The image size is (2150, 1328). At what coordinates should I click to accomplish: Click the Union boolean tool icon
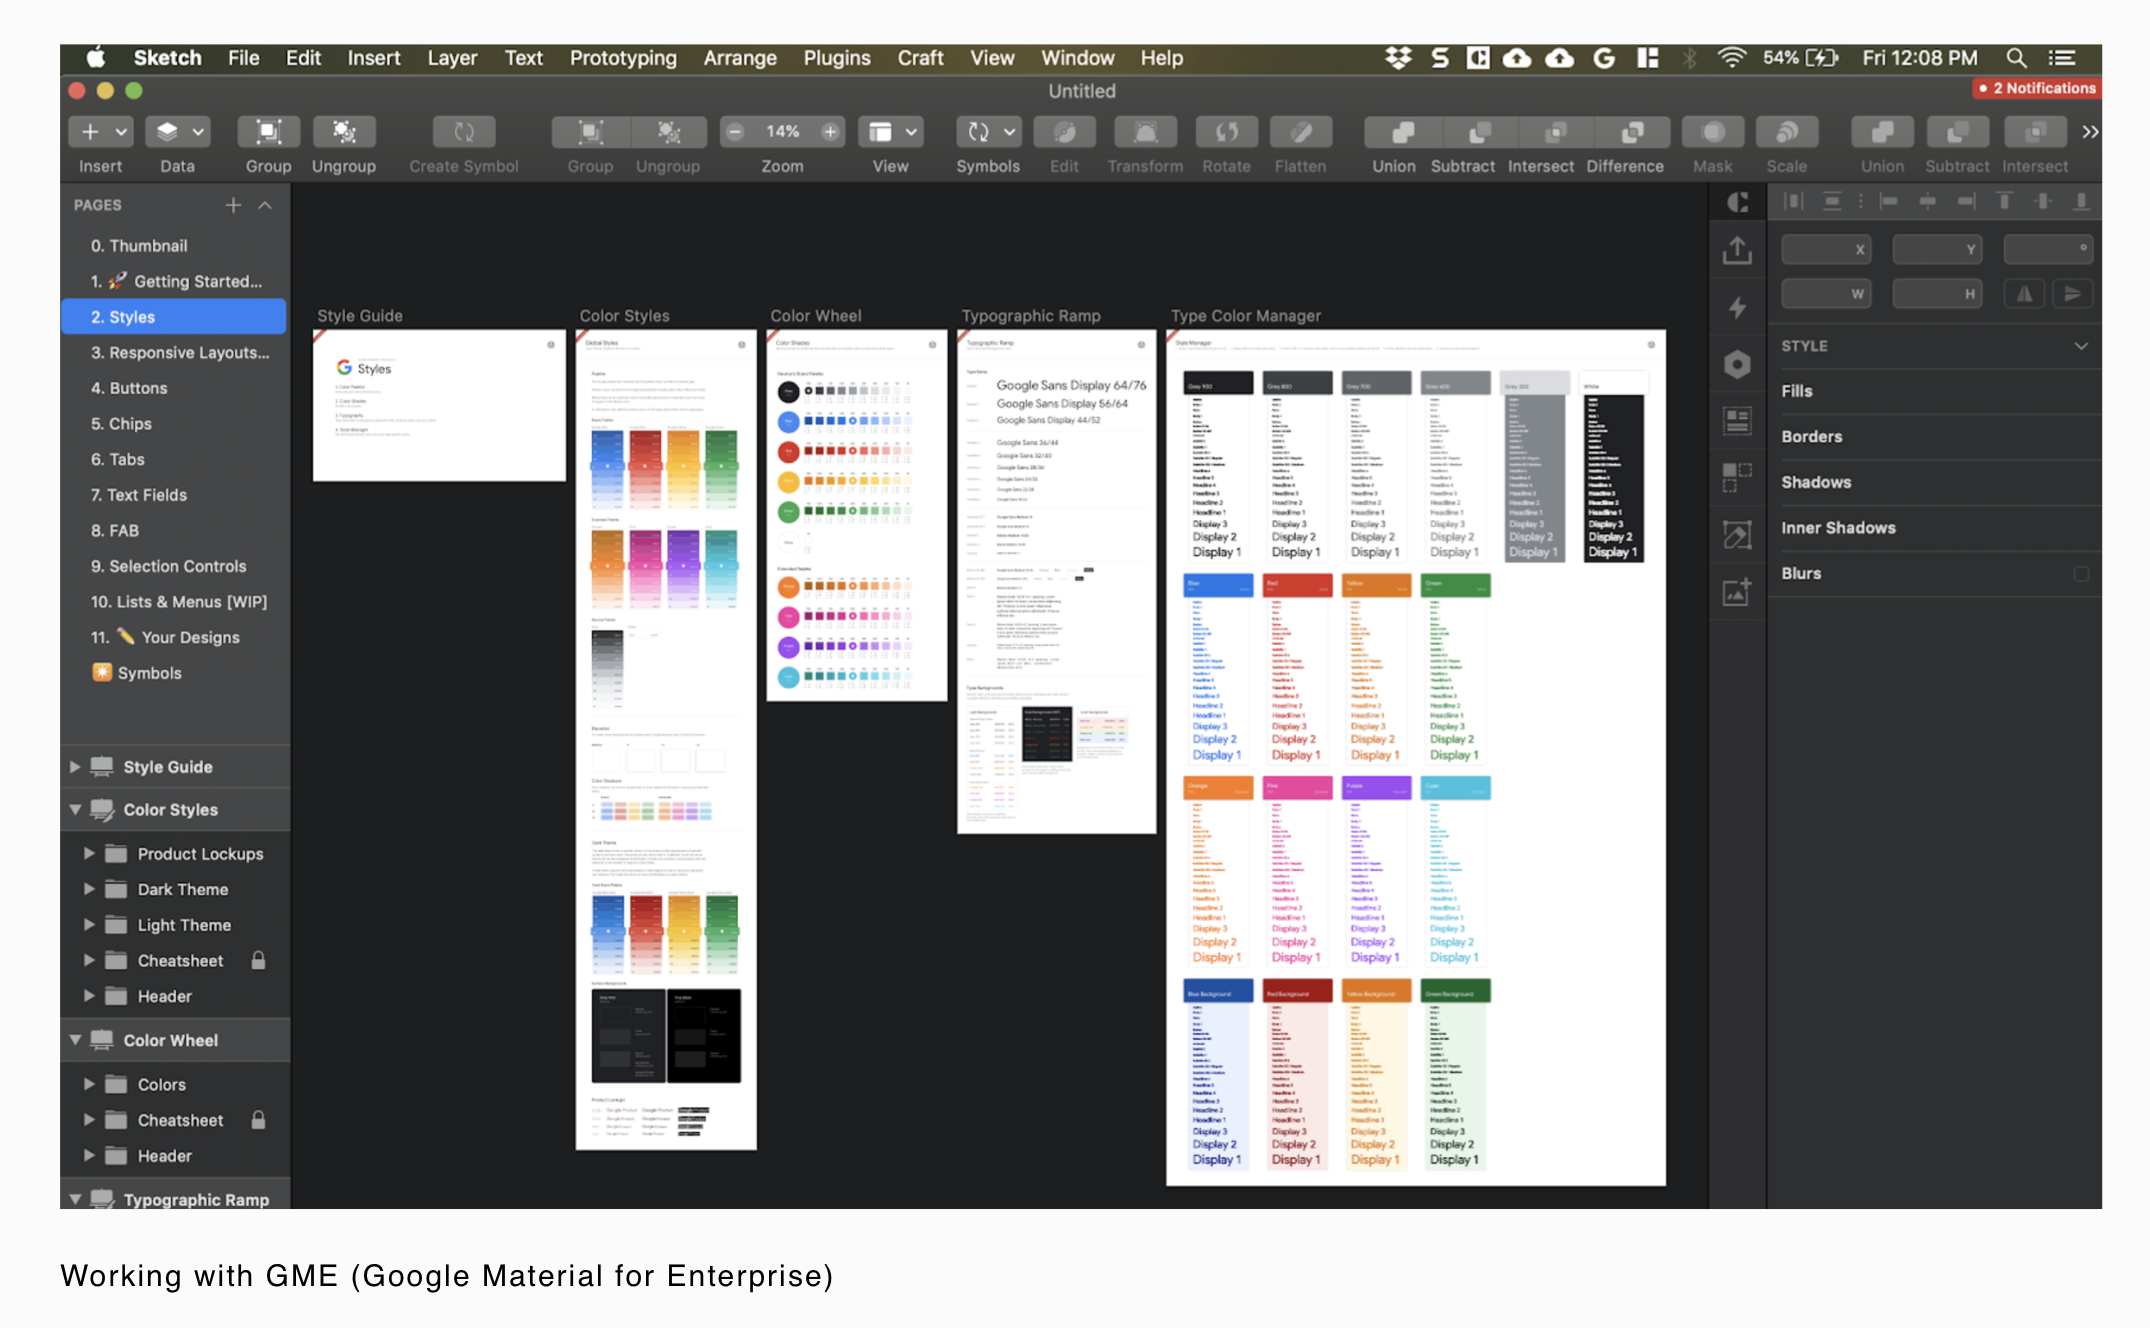pos(1401,132)
